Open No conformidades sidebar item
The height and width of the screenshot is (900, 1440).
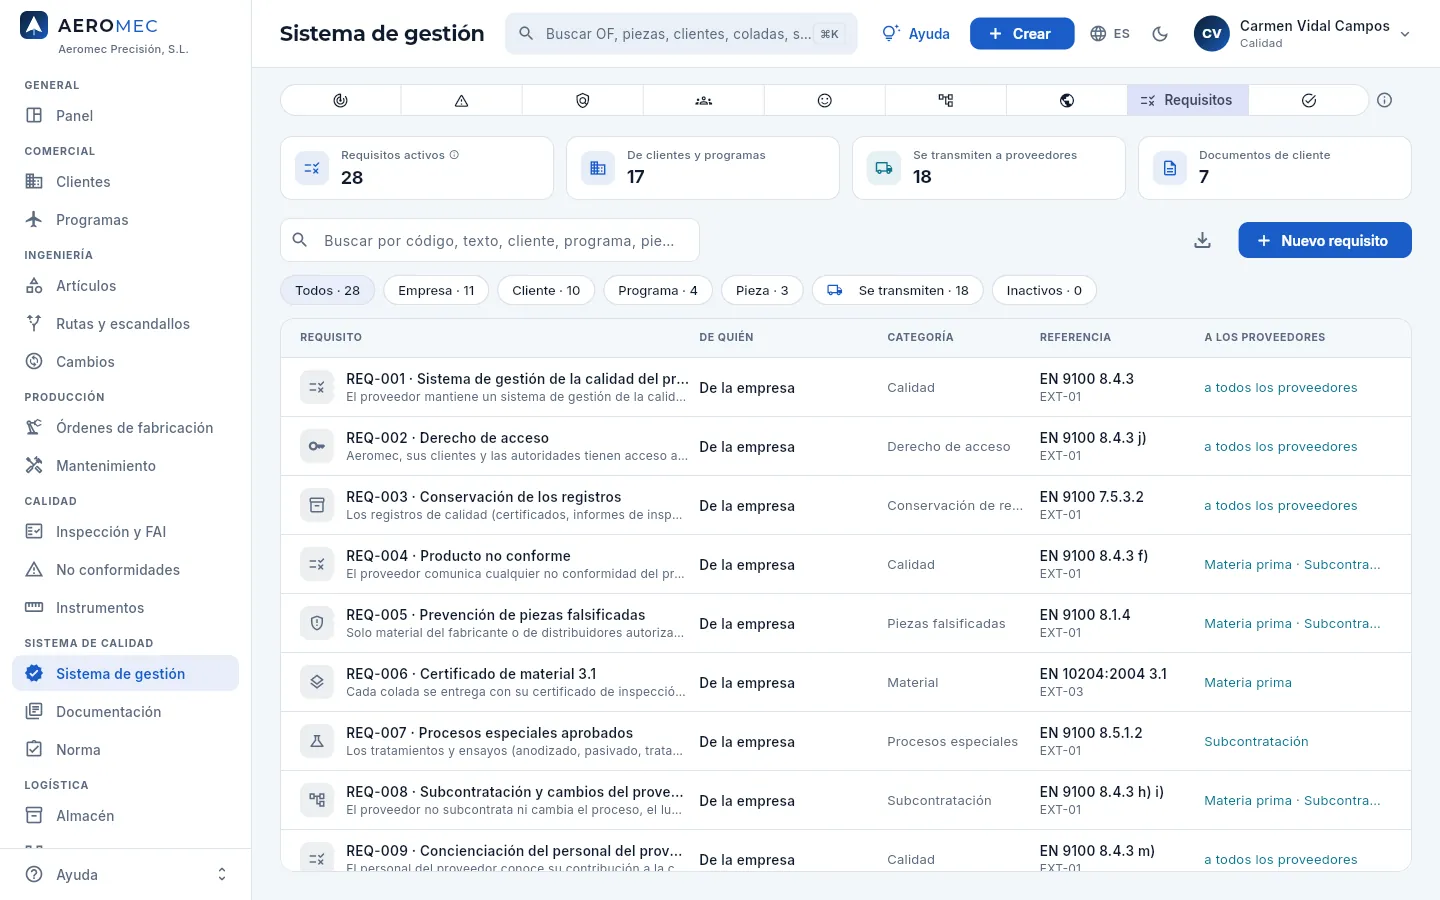pos(126,570)
